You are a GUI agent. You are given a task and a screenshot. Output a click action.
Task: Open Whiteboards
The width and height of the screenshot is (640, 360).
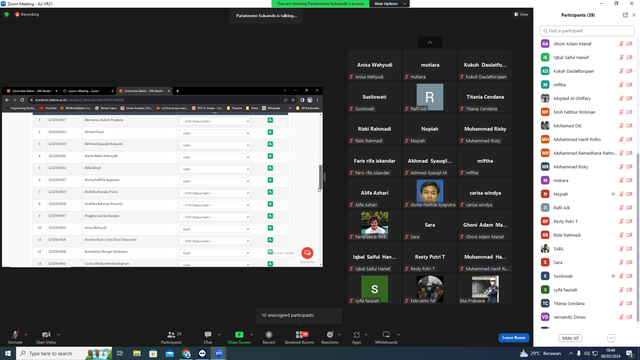386,335
